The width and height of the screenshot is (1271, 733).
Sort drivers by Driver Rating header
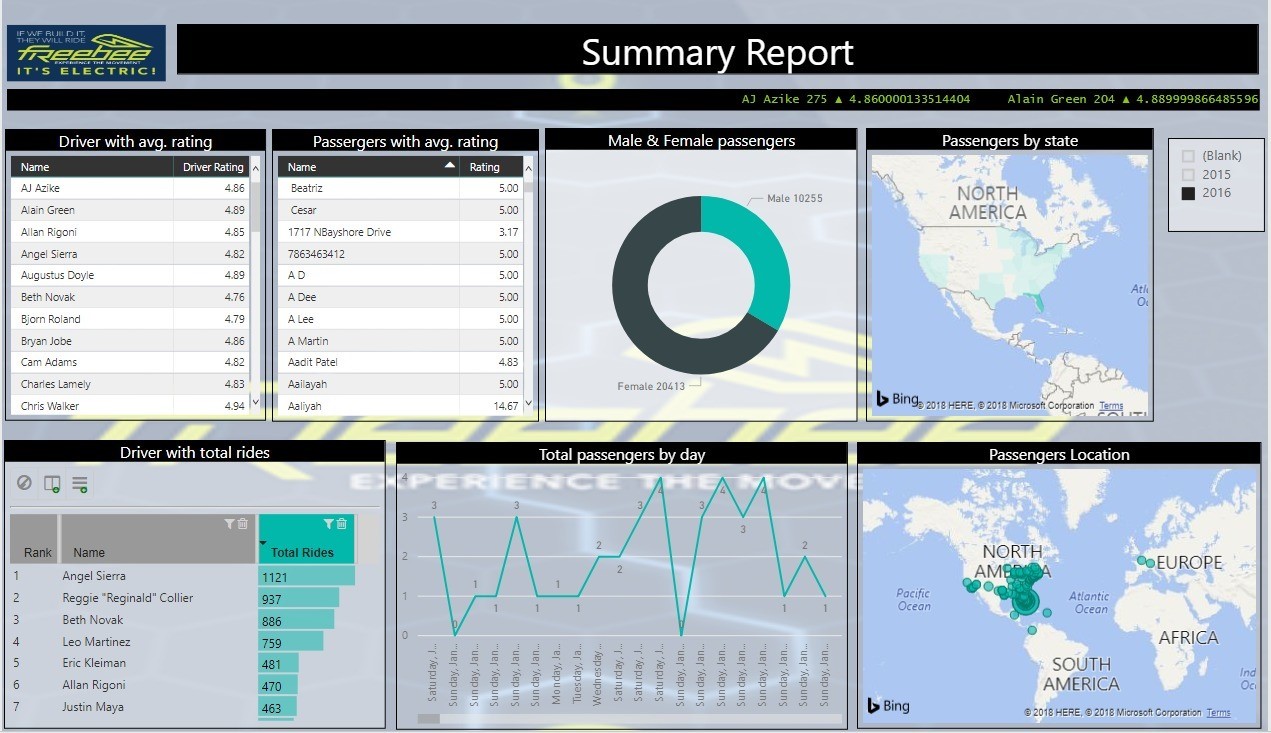coord(213,167)
